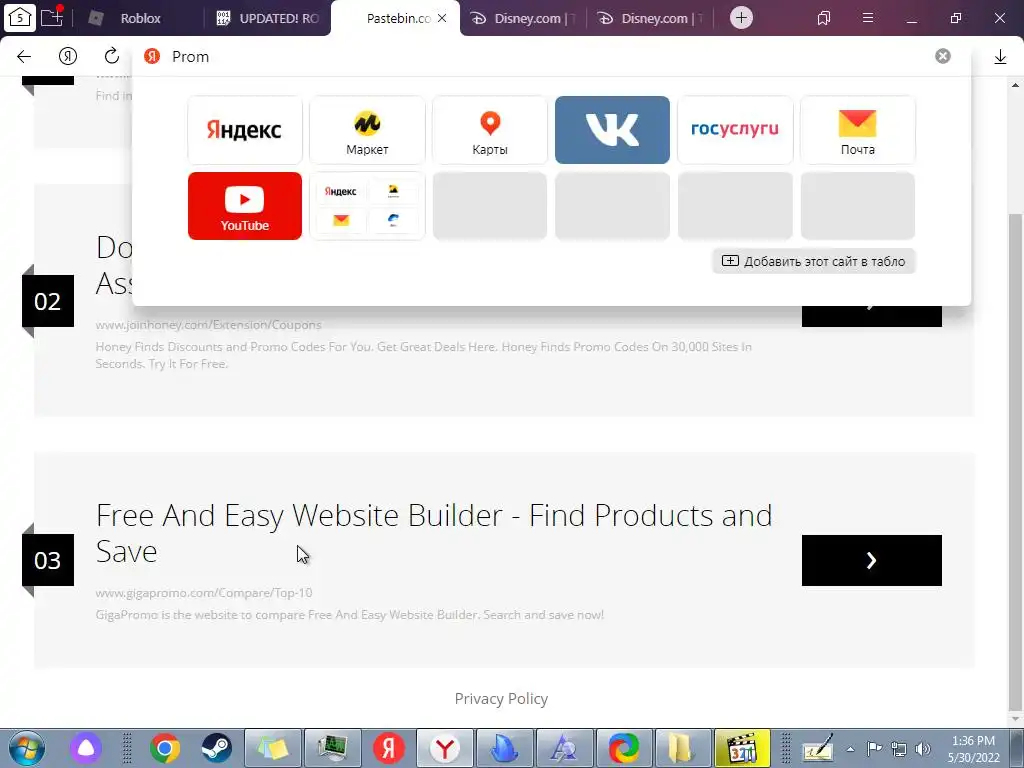Click arrow button for result 03
Viewport: 1024px width, 768px height.
point(872,560)
